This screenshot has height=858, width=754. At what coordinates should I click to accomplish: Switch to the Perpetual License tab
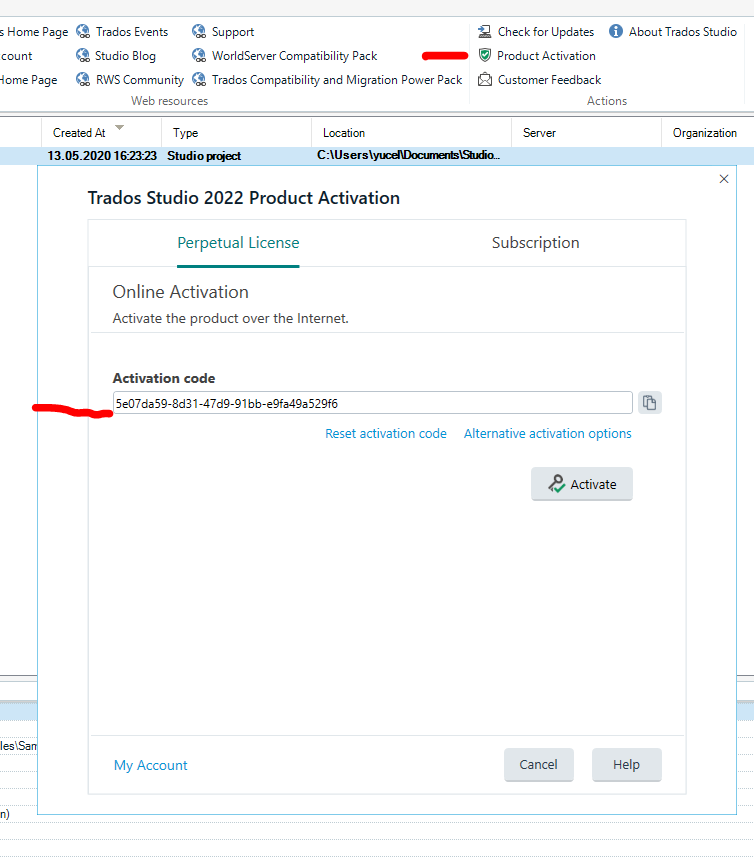pyautogui.click(x=238, y=242)
